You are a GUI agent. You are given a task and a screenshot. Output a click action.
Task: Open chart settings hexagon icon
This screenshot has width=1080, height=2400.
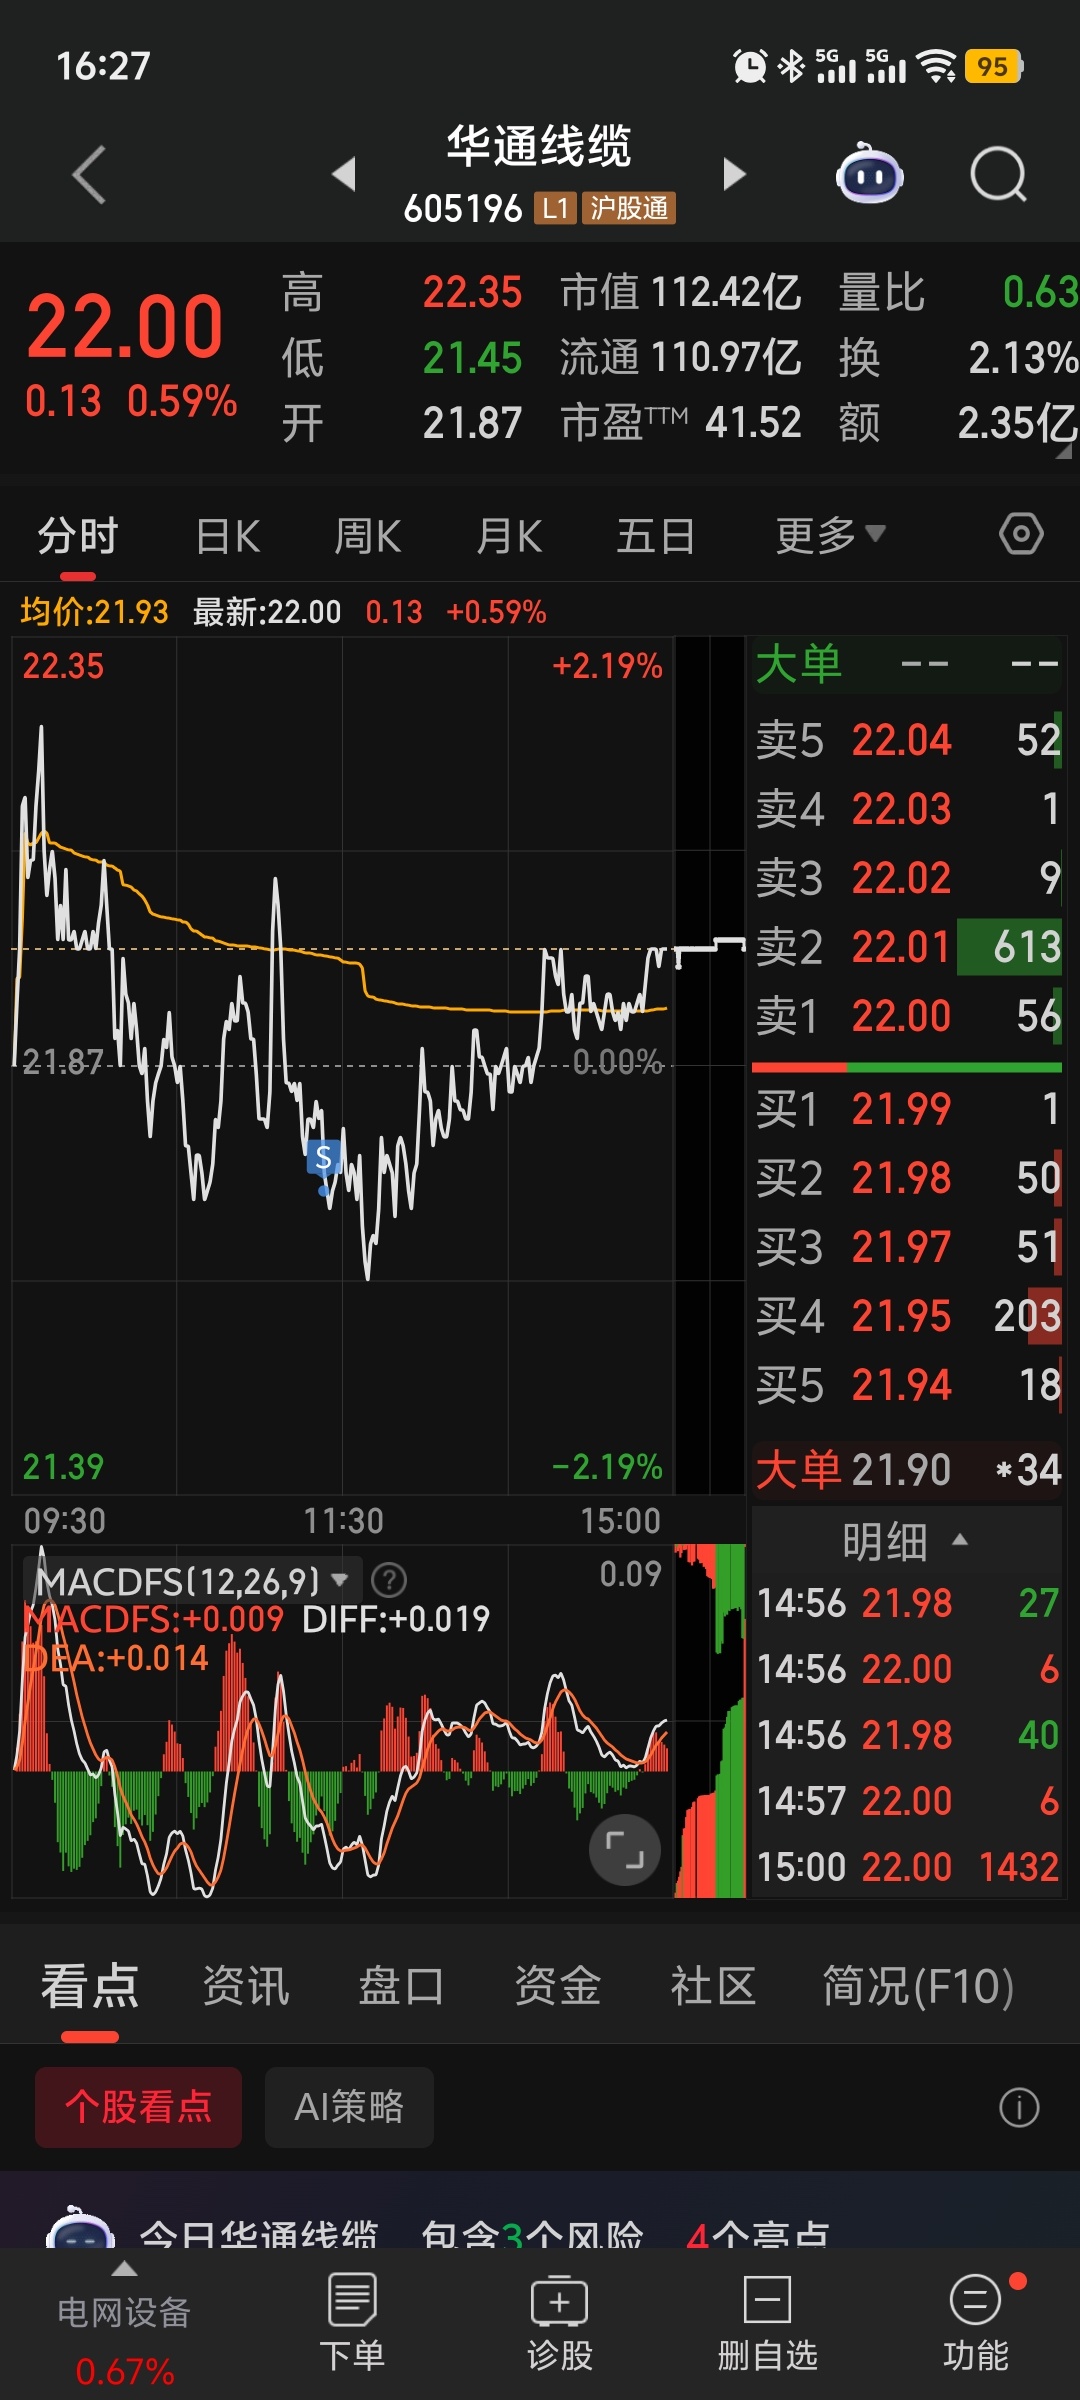1021,534
